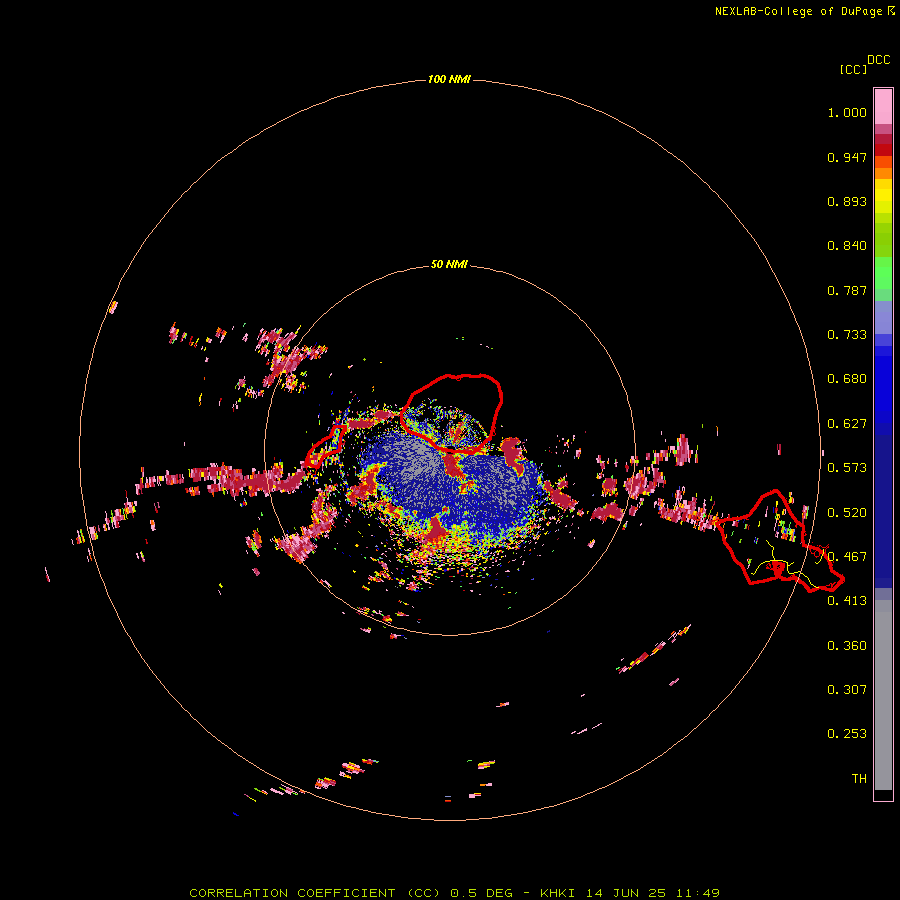
Task: Click the 0.893 legend value
Action: point(847,201)
